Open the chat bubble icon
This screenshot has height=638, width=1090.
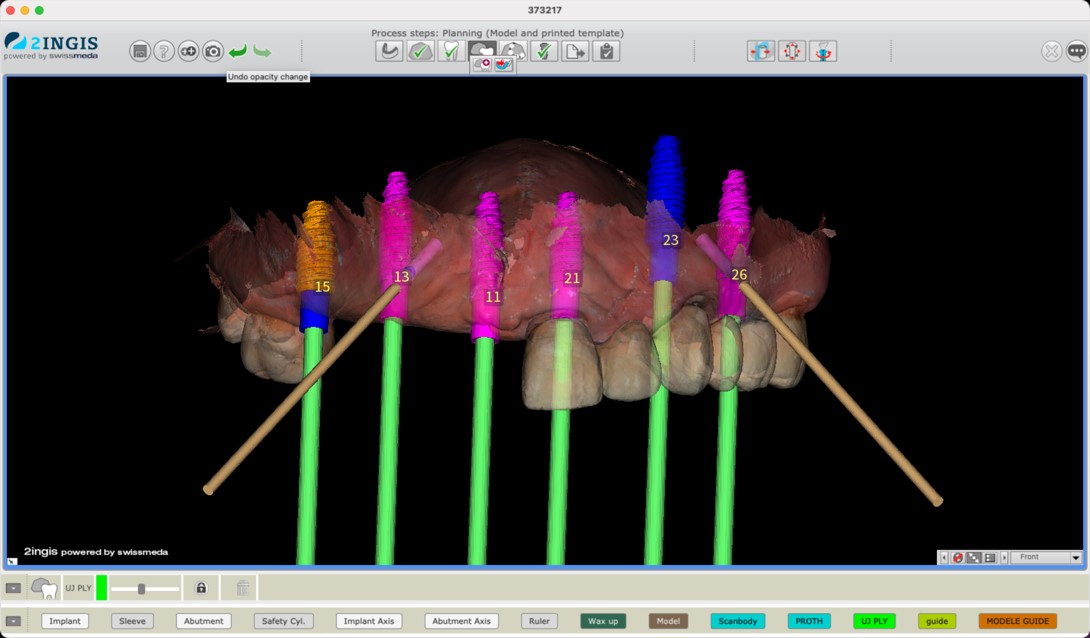[1076, 51]
